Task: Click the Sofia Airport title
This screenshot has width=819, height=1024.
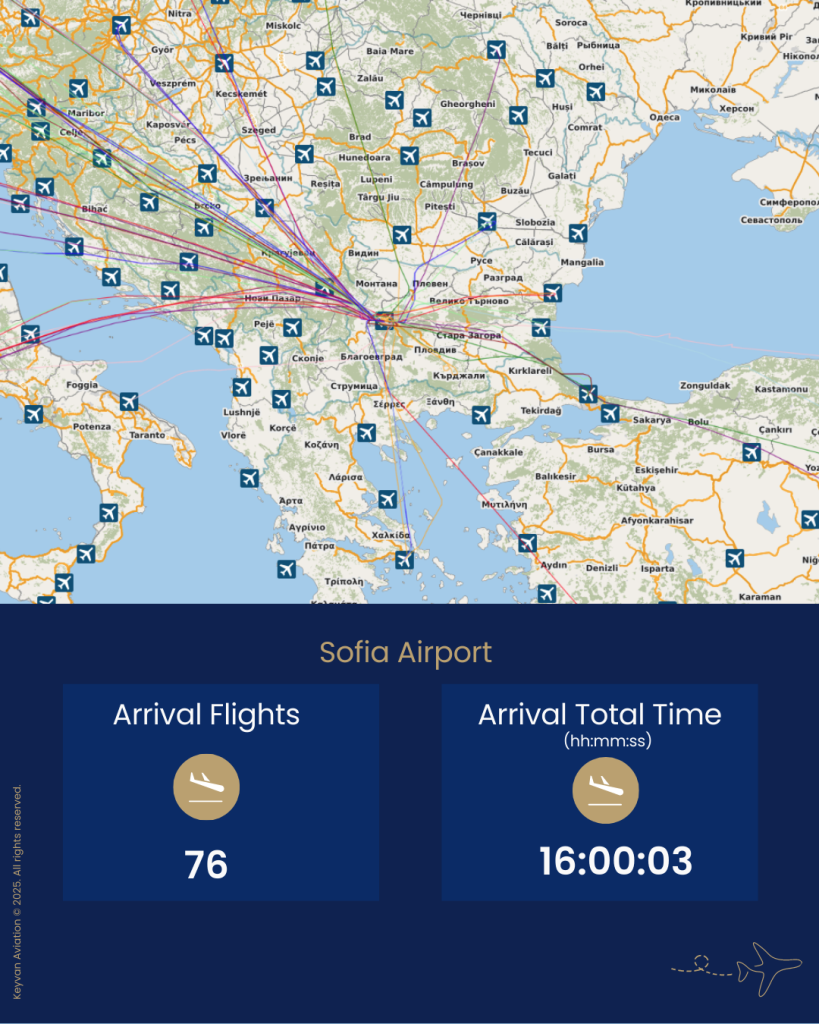Action: pos(406,653)
